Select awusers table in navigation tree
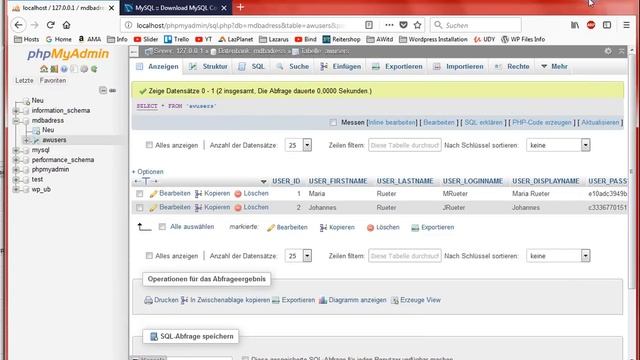Viewport: 640px width, 360px height. click(54, 140)
